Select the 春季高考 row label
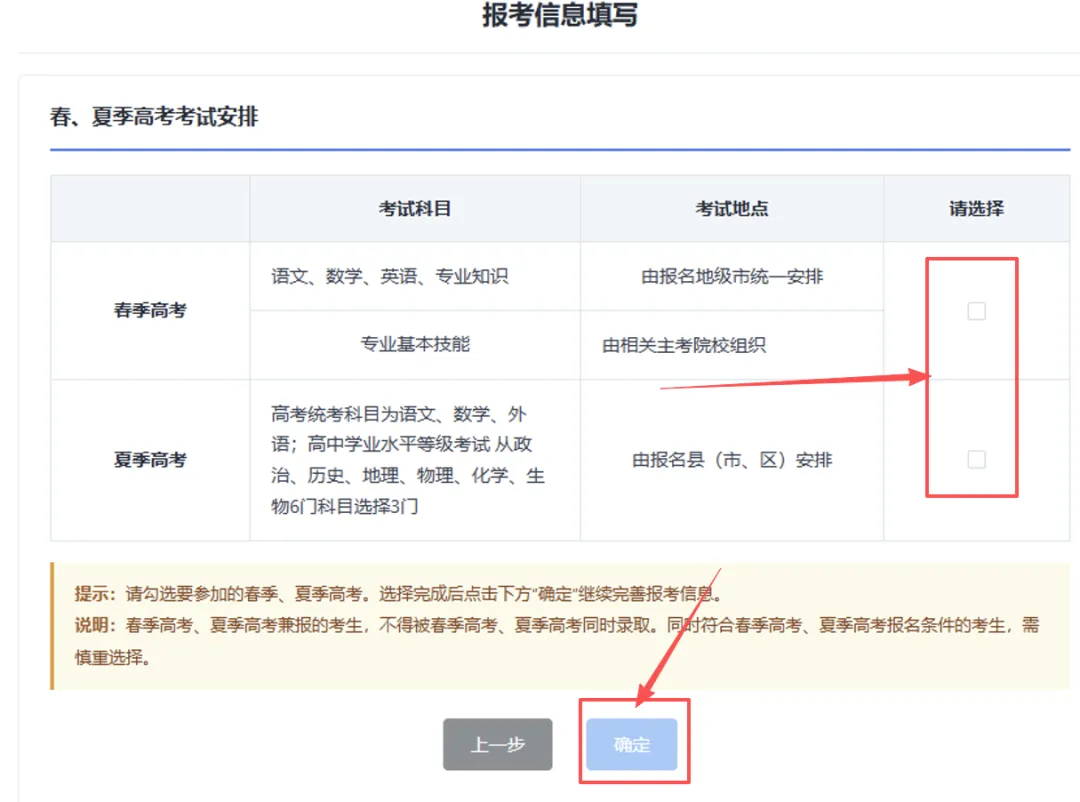 pos(150,310)
